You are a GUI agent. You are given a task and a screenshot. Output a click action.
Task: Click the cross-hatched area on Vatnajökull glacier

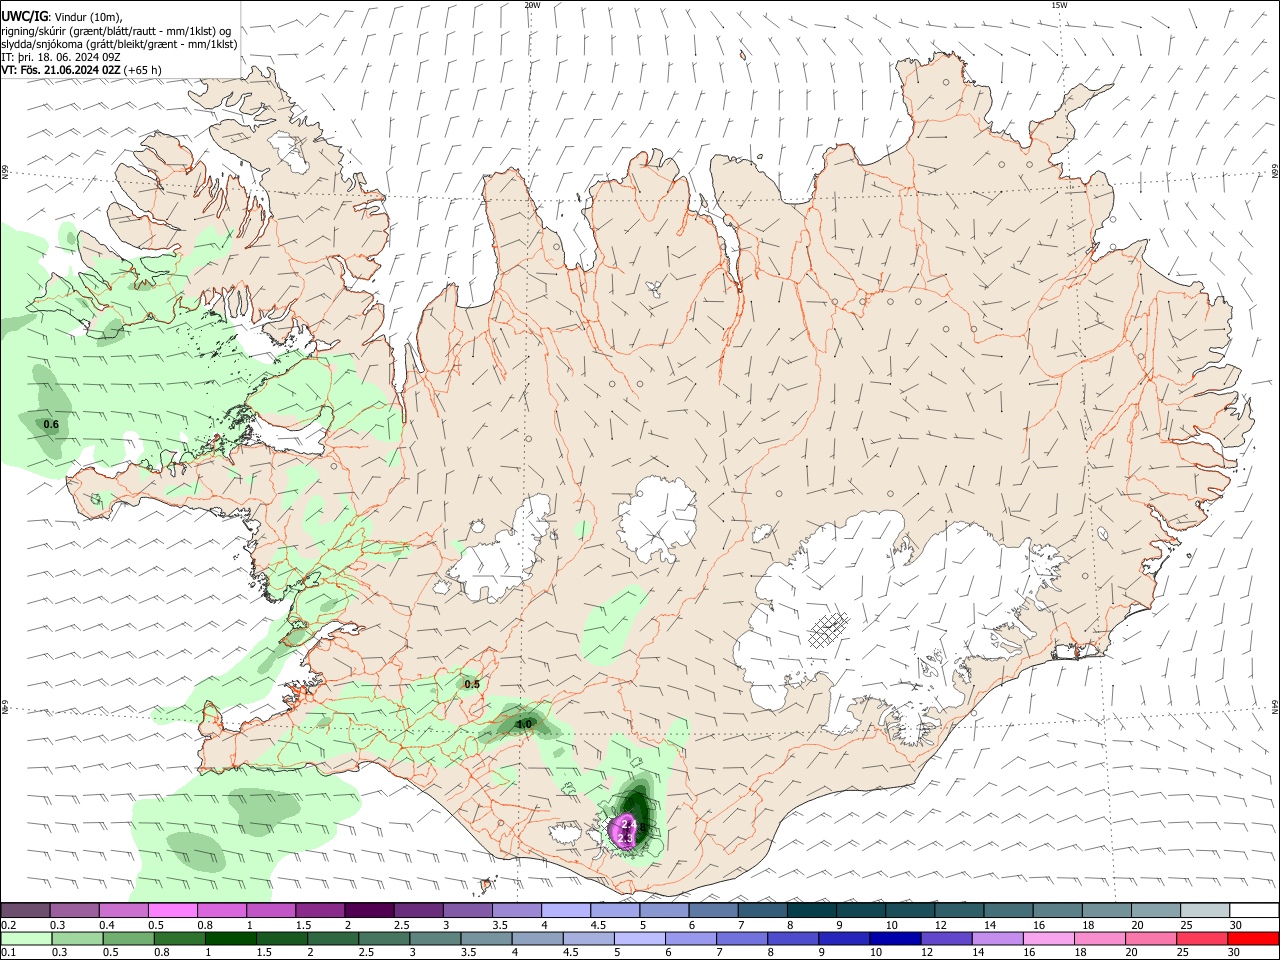[827, 631]
